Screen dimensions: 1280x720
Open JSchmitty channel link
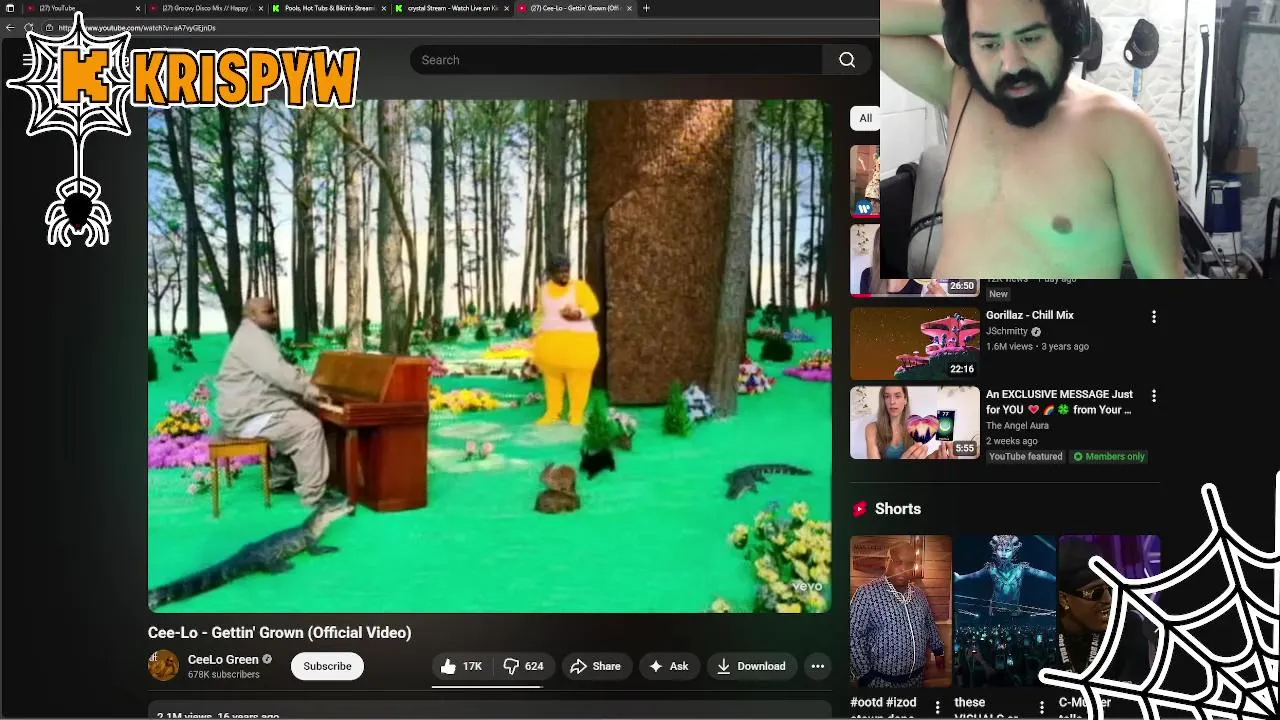point(1007,331)
